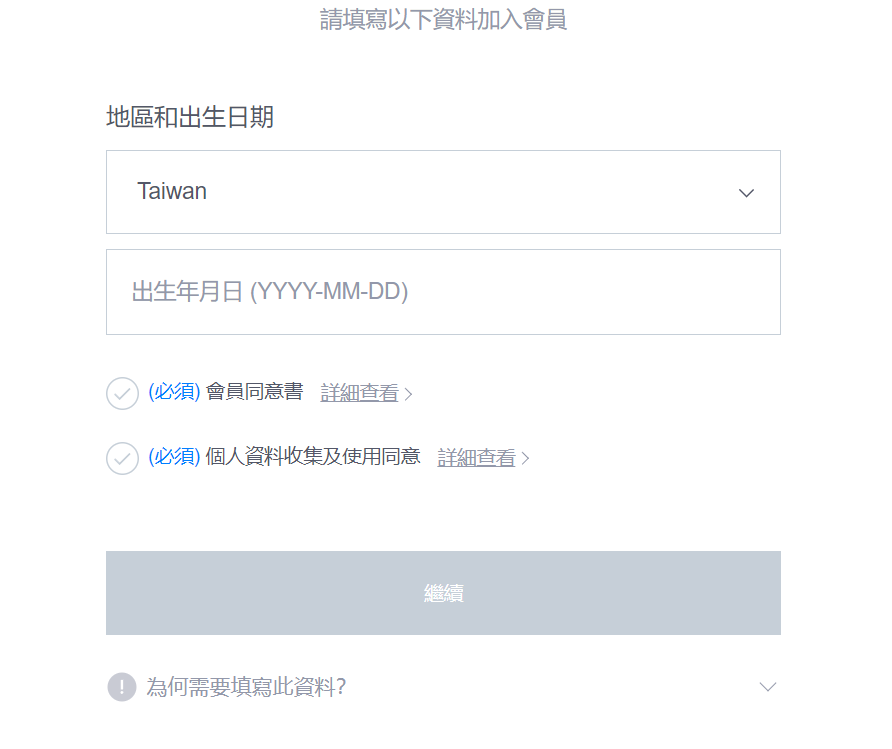
Task: Check the 會員同意書 agreement checkbox
Action: (122, 393)
